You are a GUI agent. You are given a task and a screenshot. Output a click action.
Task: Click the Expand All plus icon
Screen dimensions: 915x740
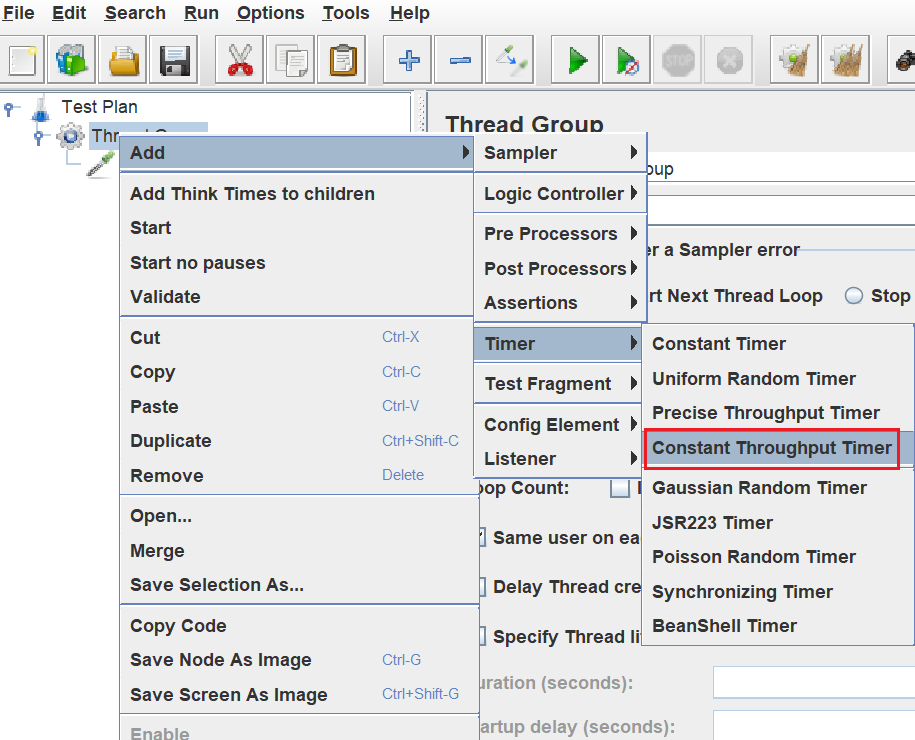point(408,60)
